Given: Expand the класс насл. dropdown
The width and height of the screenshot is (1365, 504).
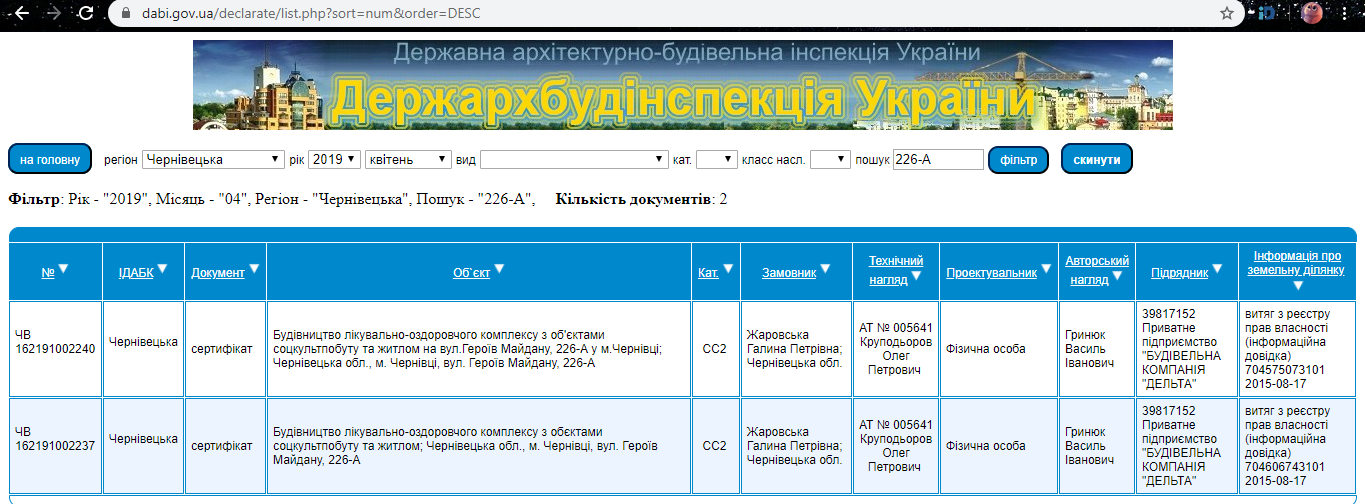Looking at the screenshot, I should (x=830, y=160).
